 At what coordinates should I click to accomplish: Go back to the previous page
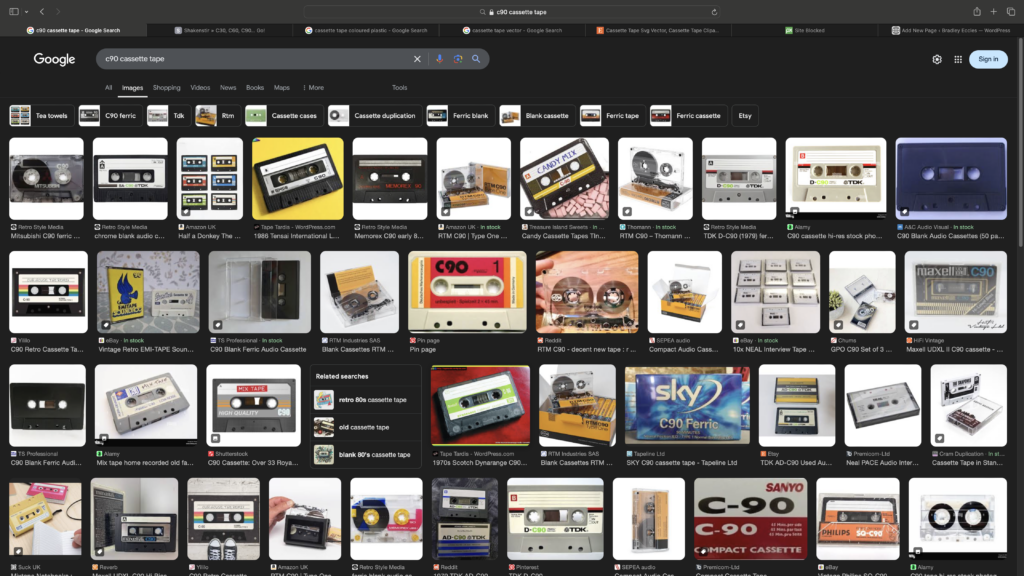(42, 12)
